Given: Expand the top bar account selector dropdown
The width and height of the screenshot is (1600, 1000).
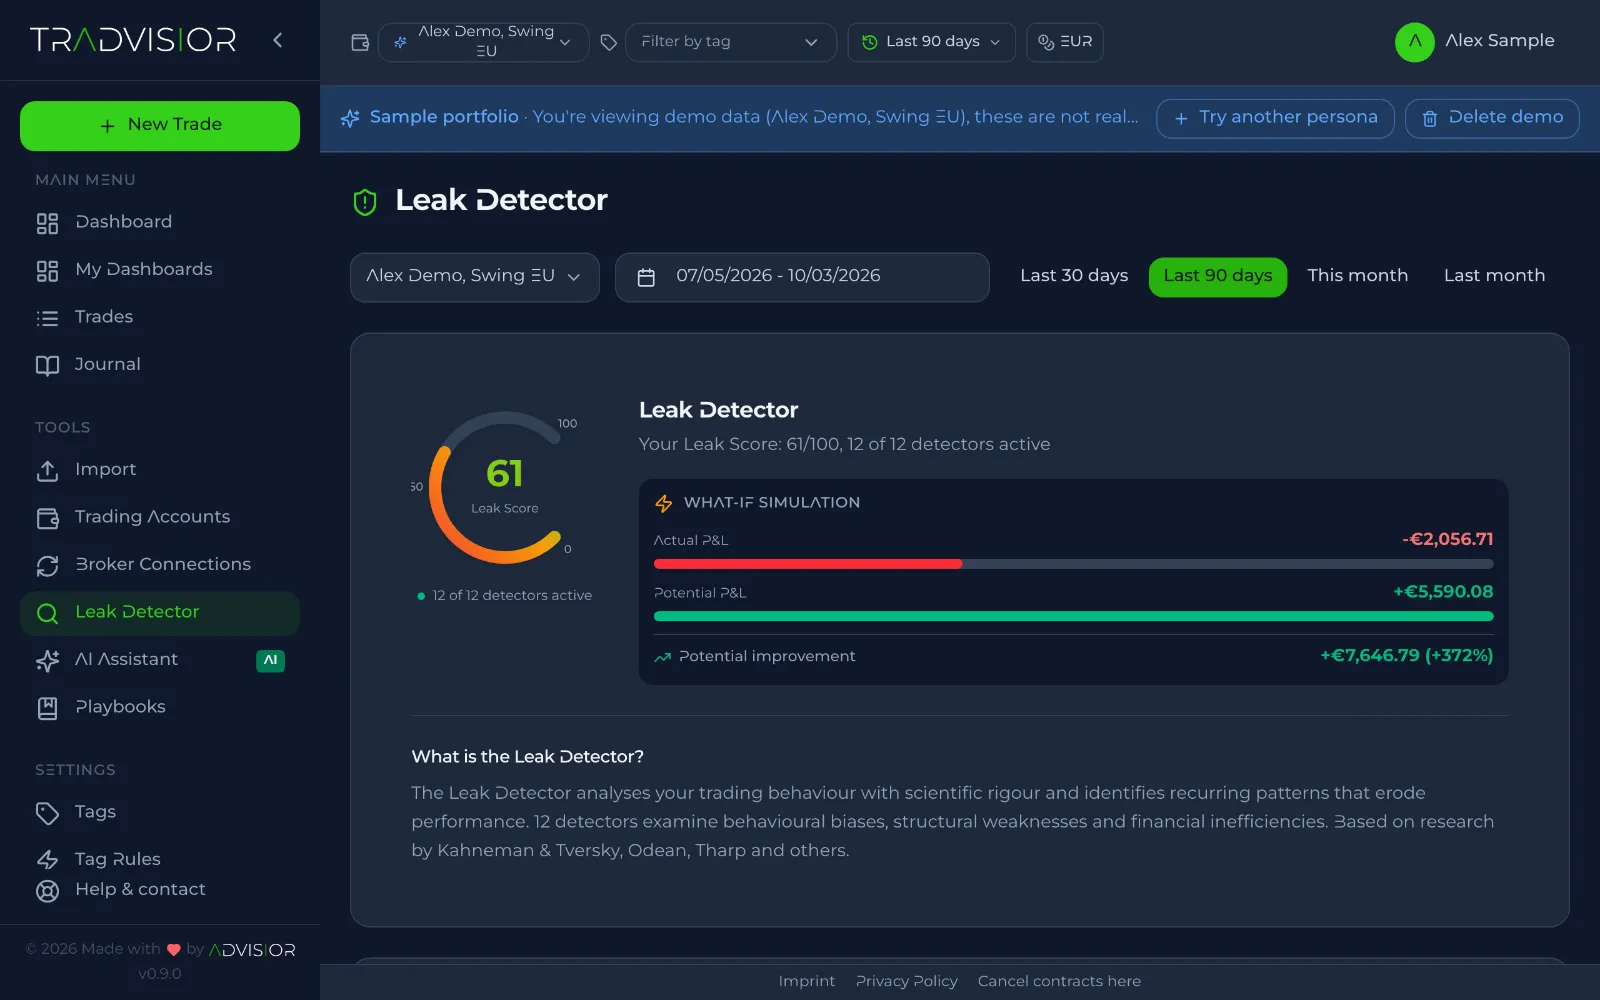Looking at the screenshot, I should pos(484,42).
